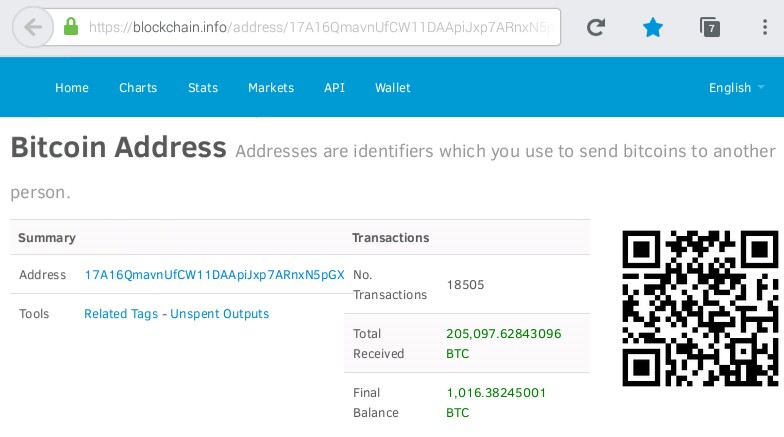Bookmark the page with the star icon
The height and width of the screenshot is (437, 784).
(x=652, y=27)
